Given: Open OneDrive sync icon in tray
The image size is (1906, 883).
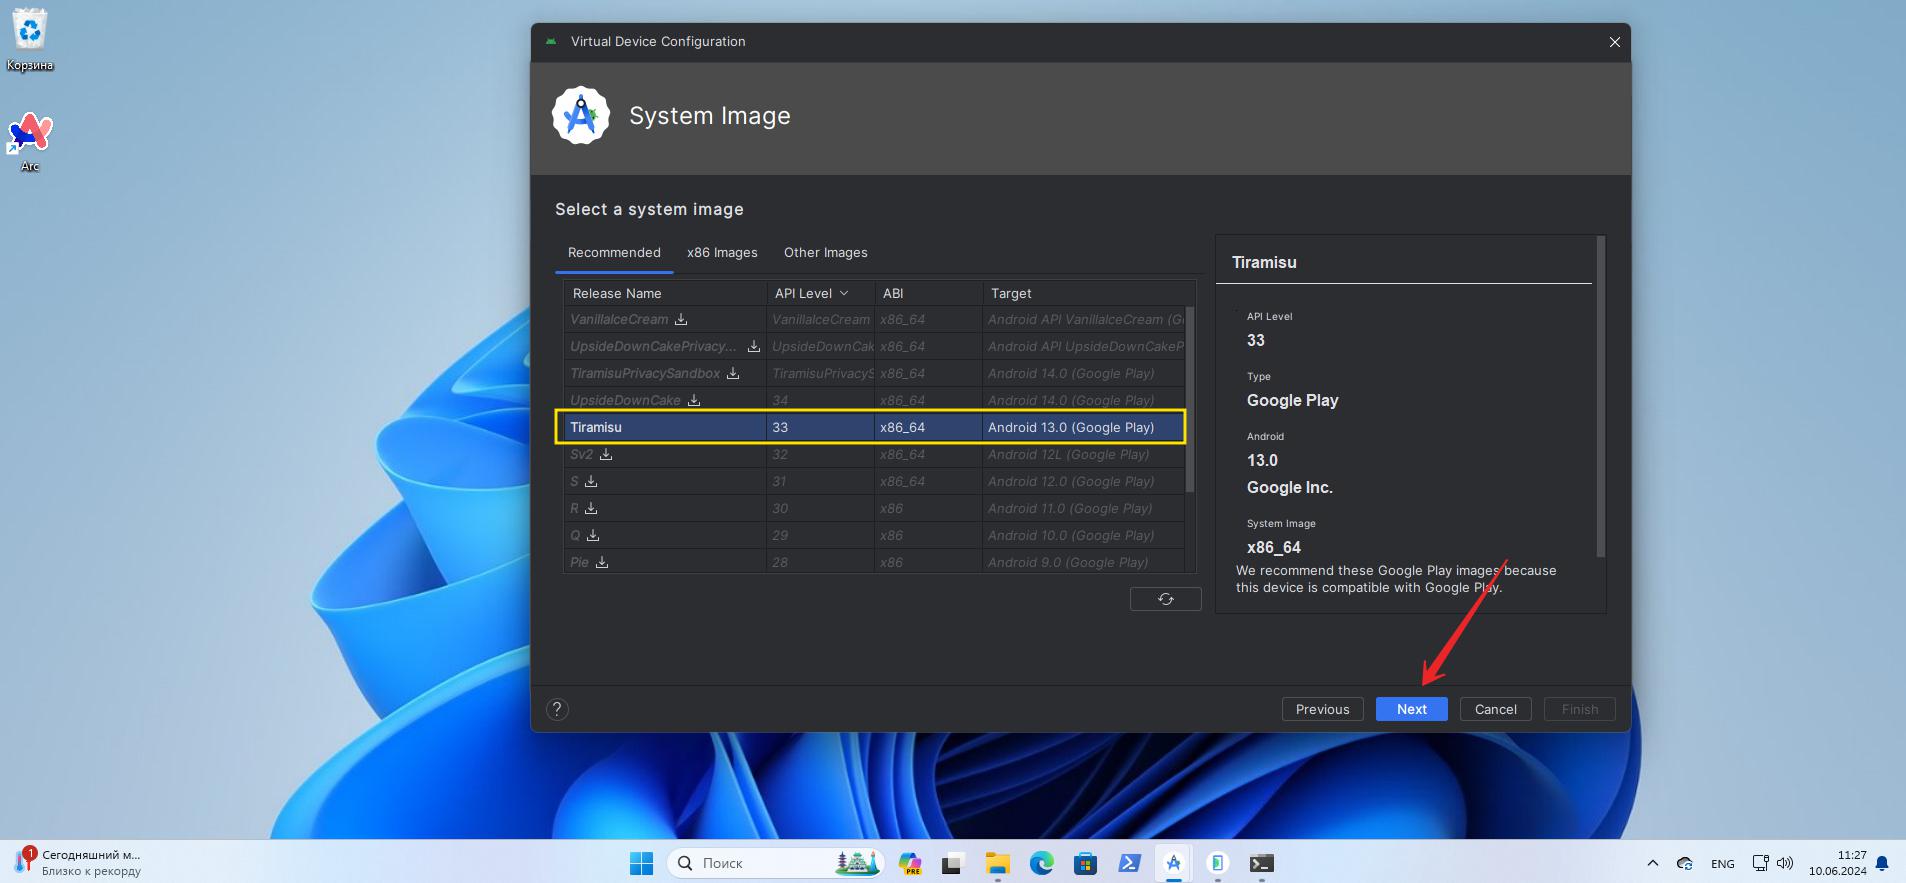Looking at the screenshot, I should pos(1685,863).
